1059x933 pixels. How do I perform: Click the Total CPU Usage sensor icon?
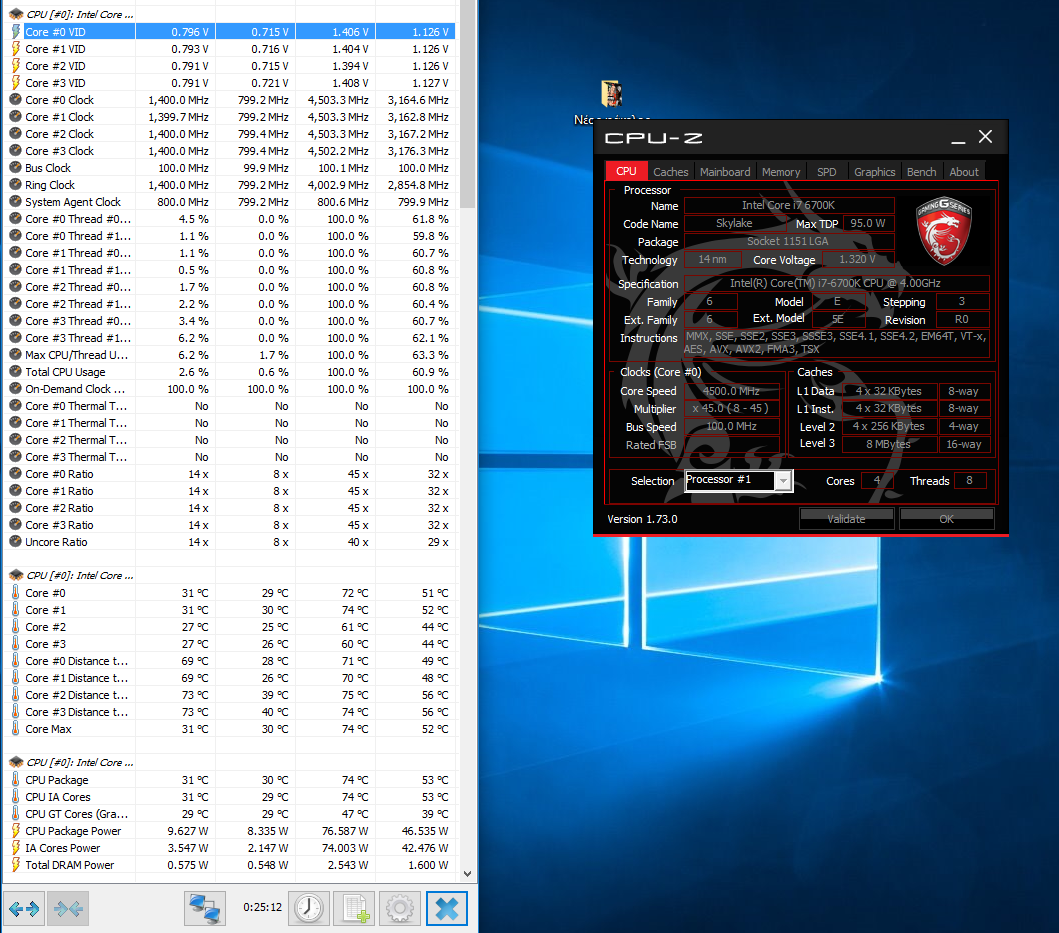point(16,372)
